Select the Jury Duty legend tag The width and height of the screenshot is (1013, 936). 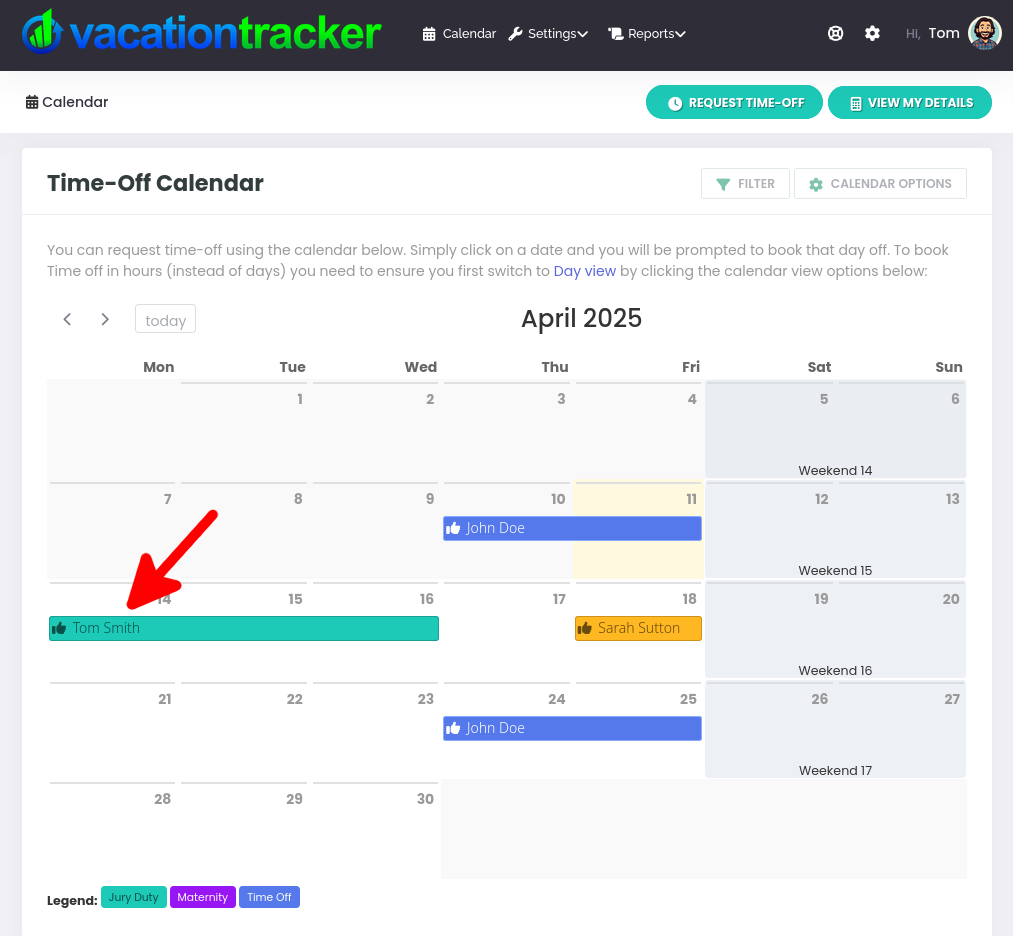tap(134, 897)
